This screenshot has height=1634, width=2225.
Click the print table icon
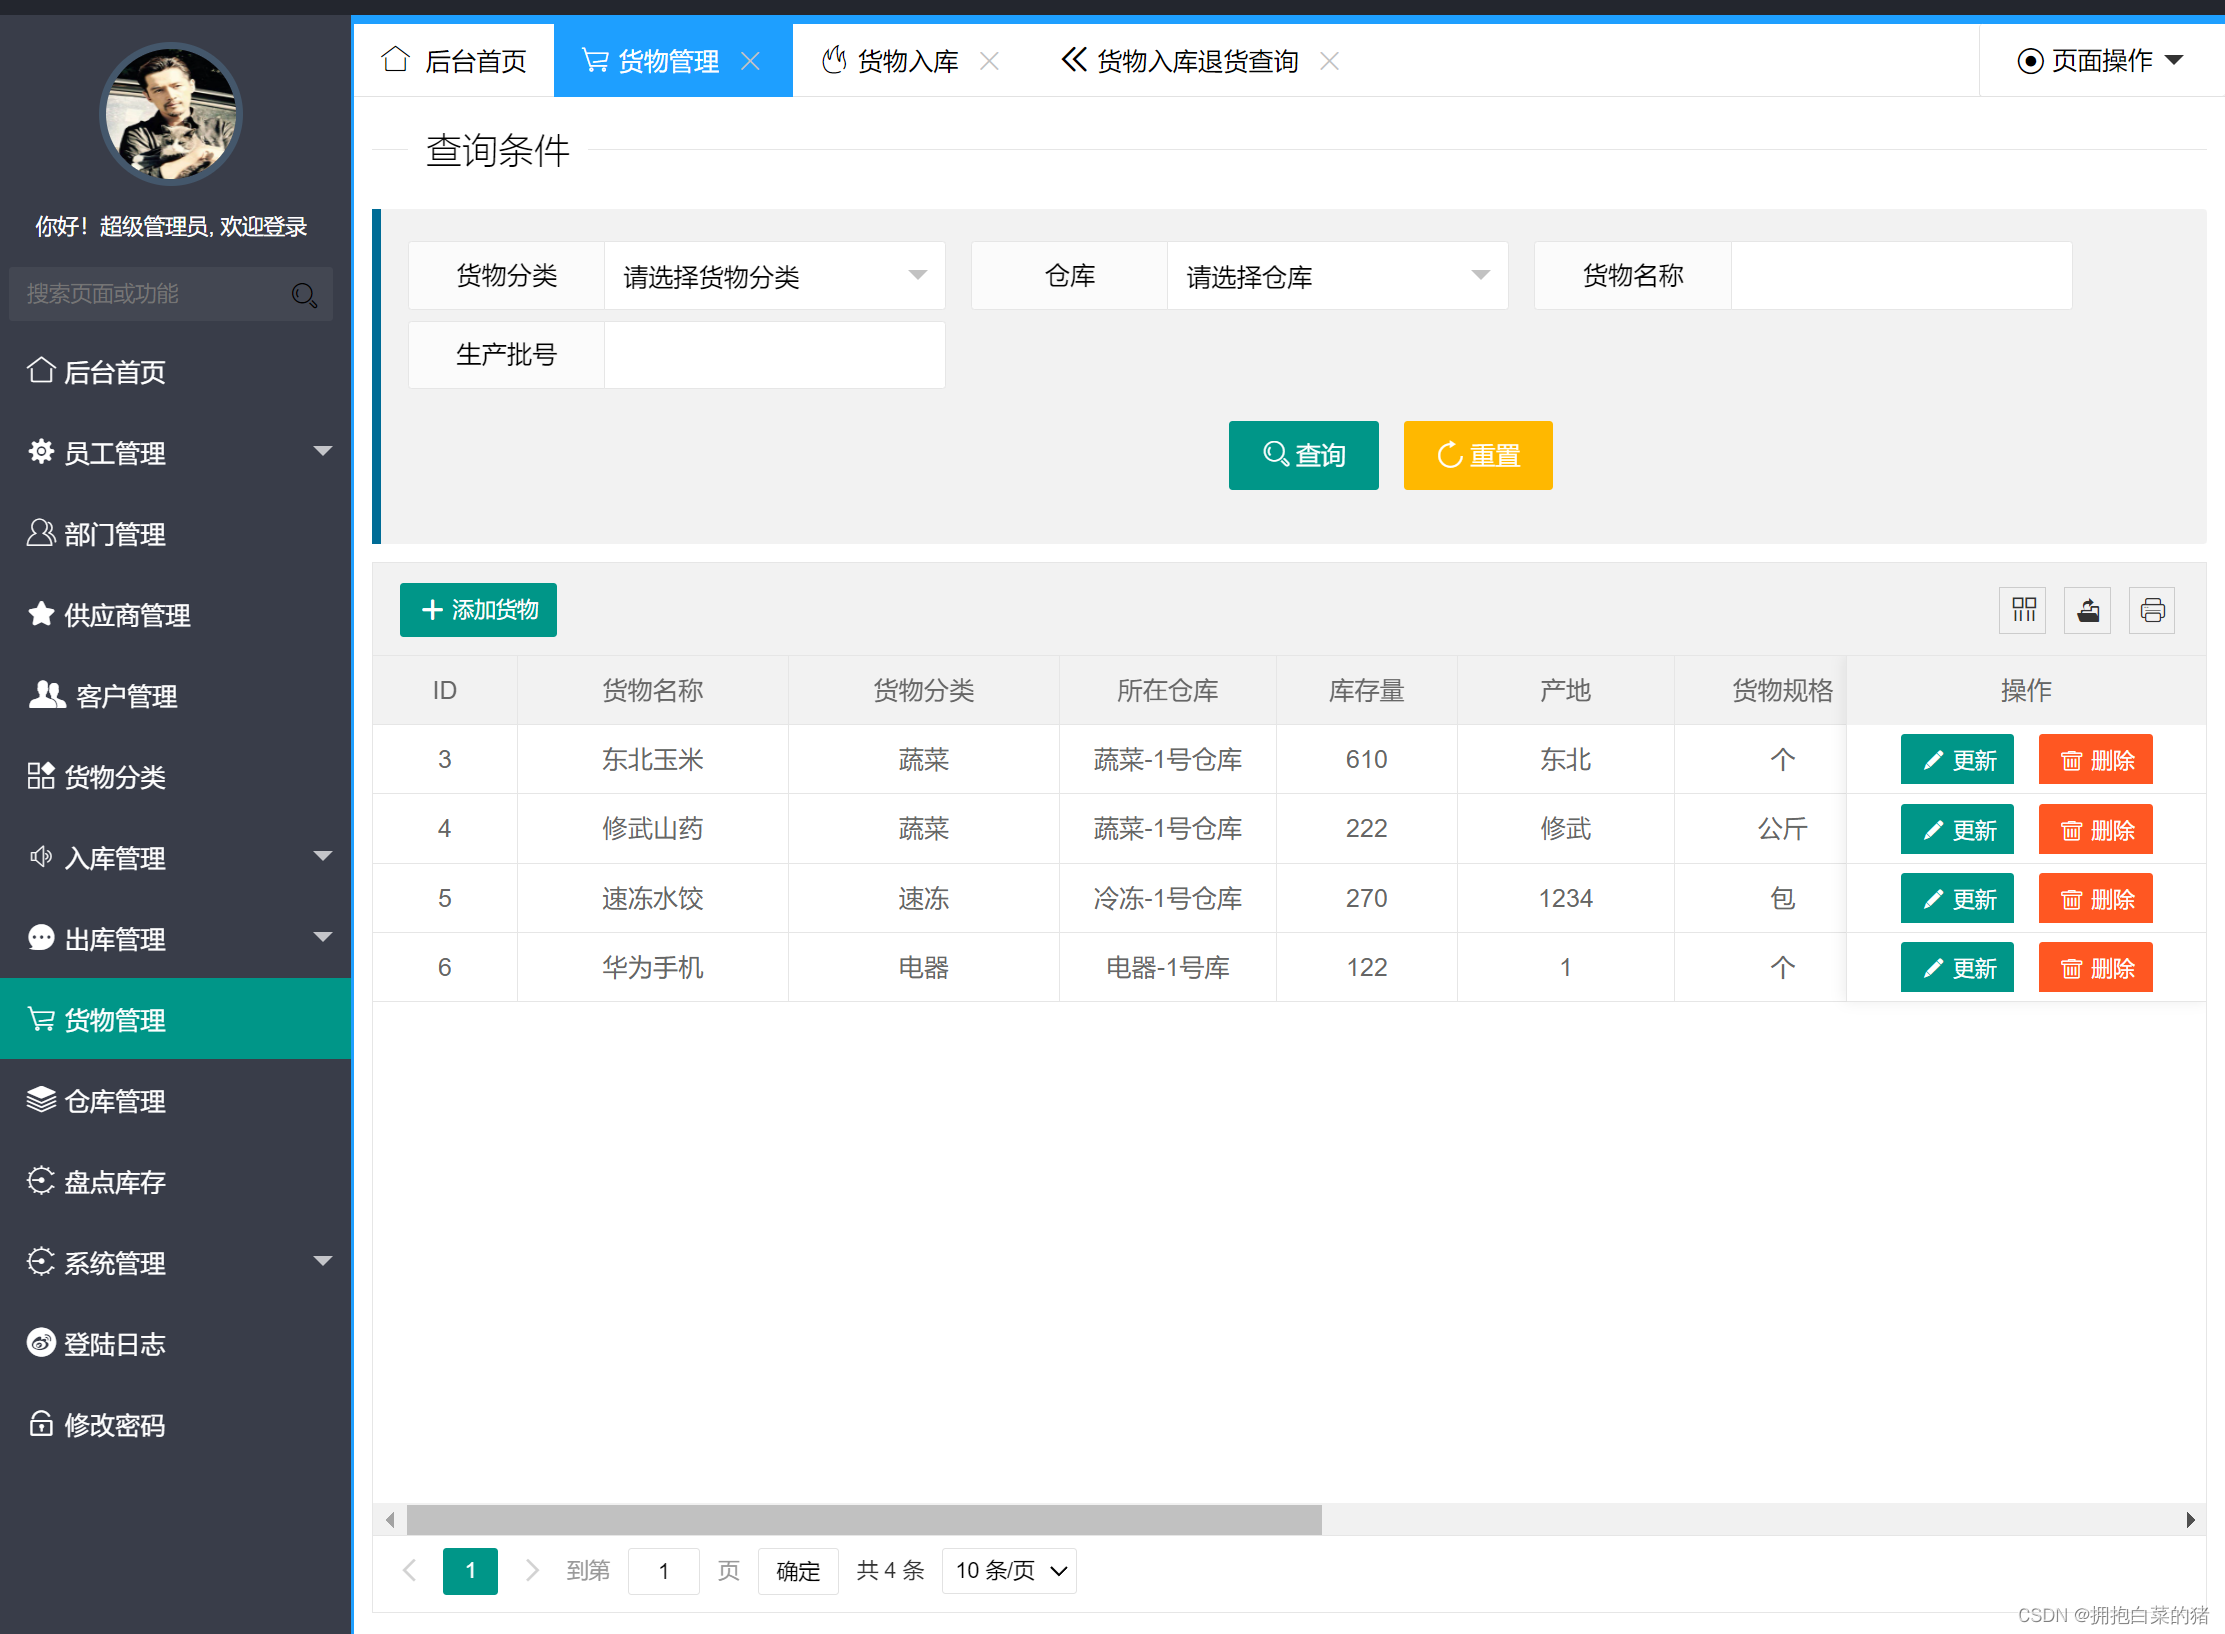[x=2152, y=610]
